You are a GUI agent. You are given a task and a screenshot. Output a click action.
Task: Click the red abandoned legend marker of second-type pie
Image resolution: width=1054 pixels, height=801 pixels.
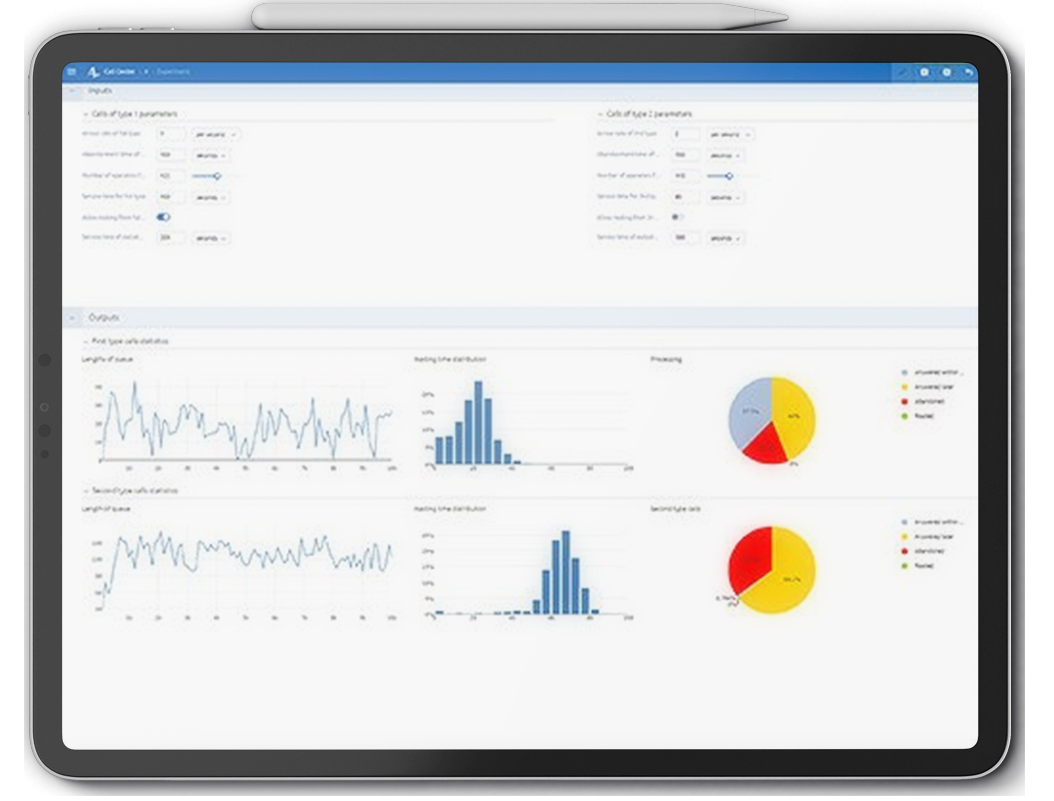(x=904, y=551)
